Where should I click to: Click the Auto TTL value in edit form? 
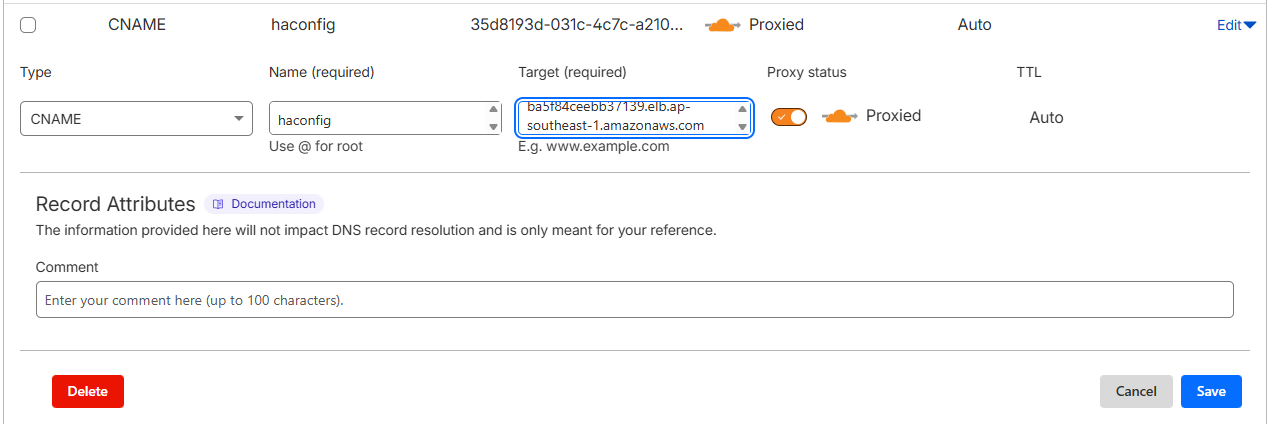click(x=1046, y=118)
